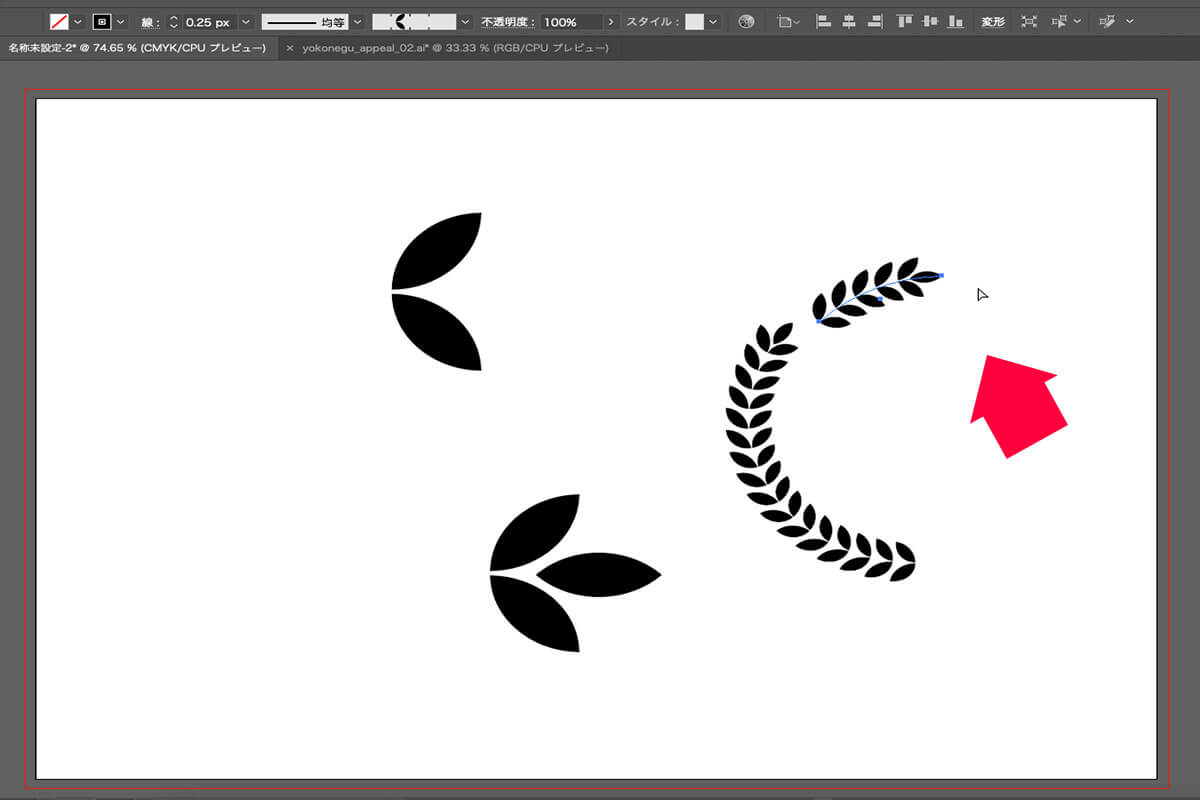Click vertical align bottom icon
This screenshot has width=1200, height=800.
coord(956,21)
